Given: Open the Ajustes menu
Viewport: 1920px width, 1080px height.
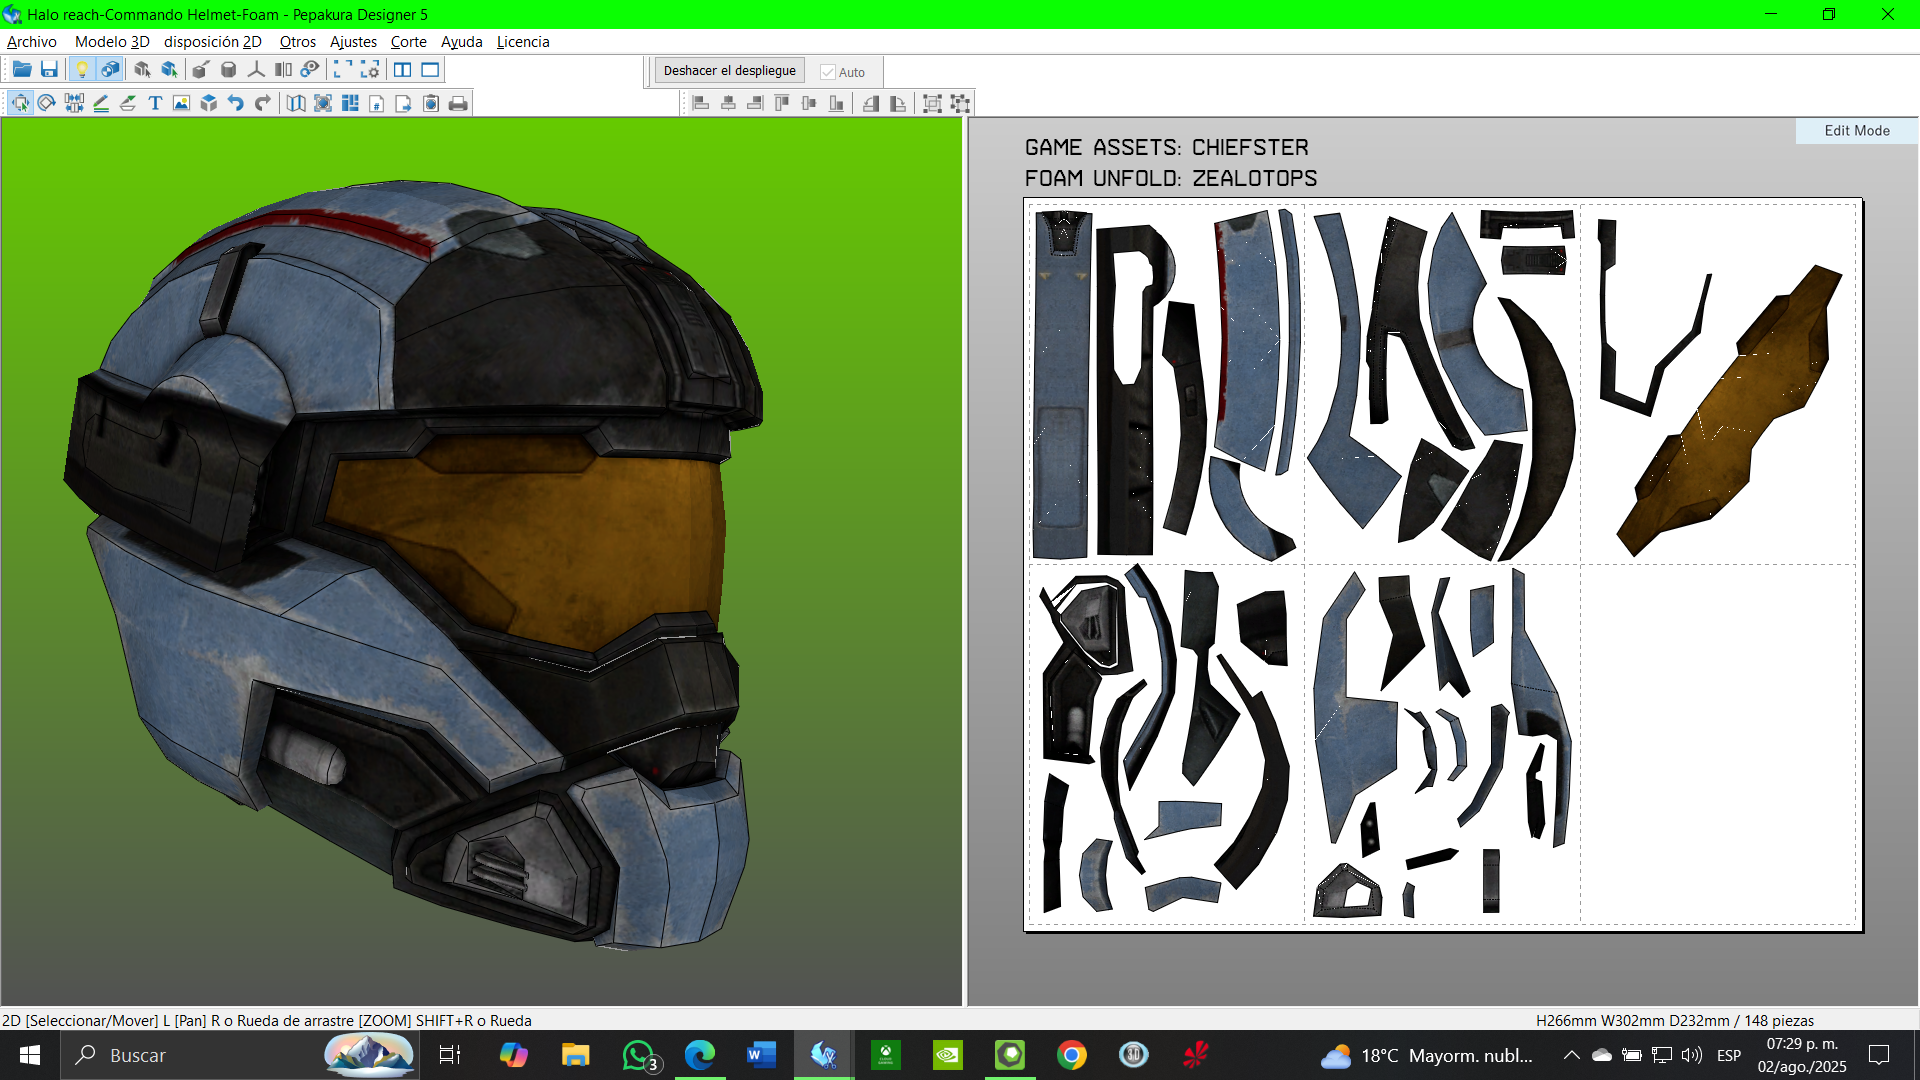Looking at the screenshot, I should pyautogui.click(x=354, y=42).
